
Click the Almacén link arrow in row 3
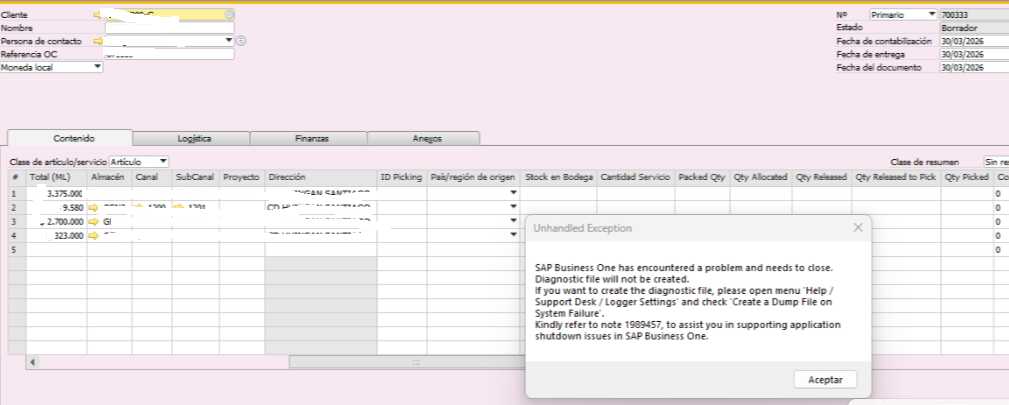coord(94,221)
